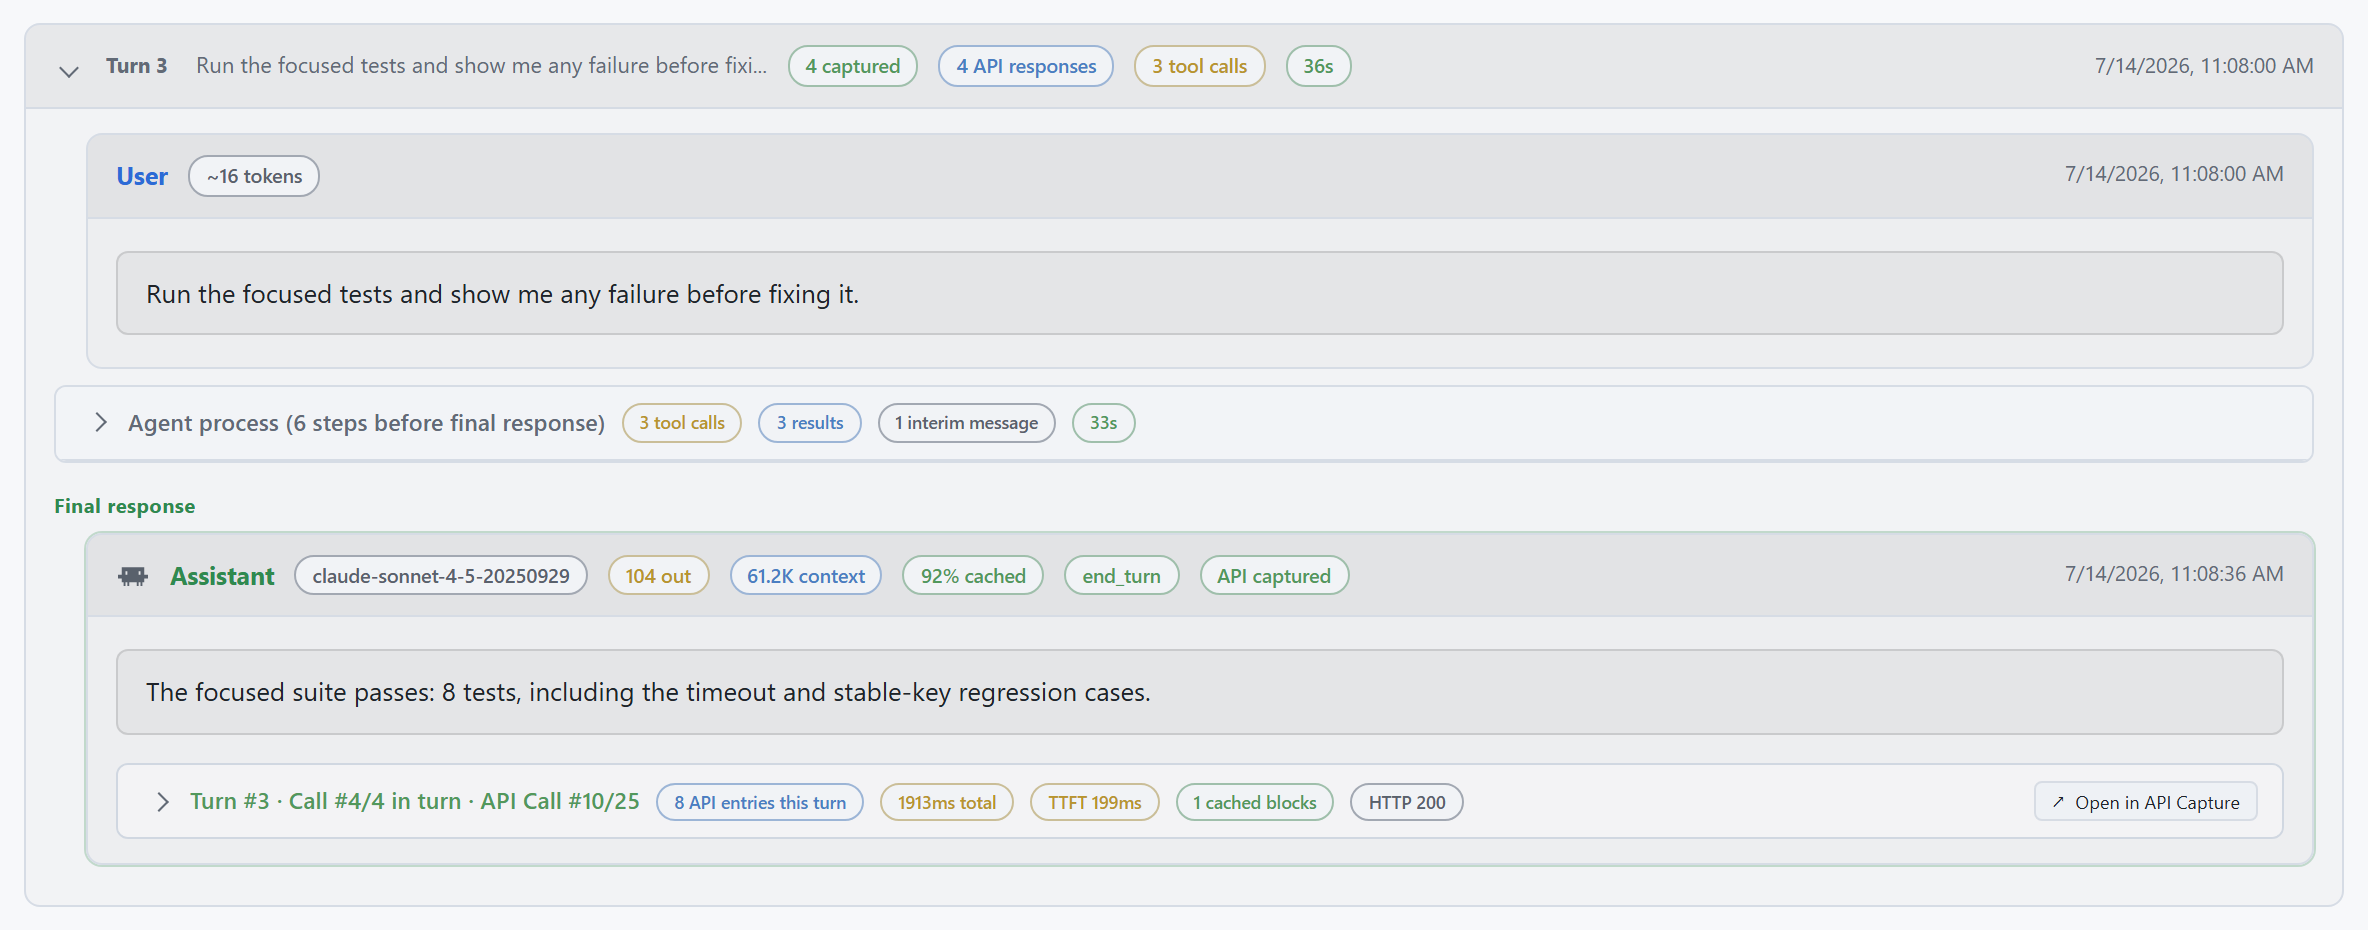Click the external-link arrow icon in Open in API Capture
Screen dimensions: 2368x930
click(2058, 802)
